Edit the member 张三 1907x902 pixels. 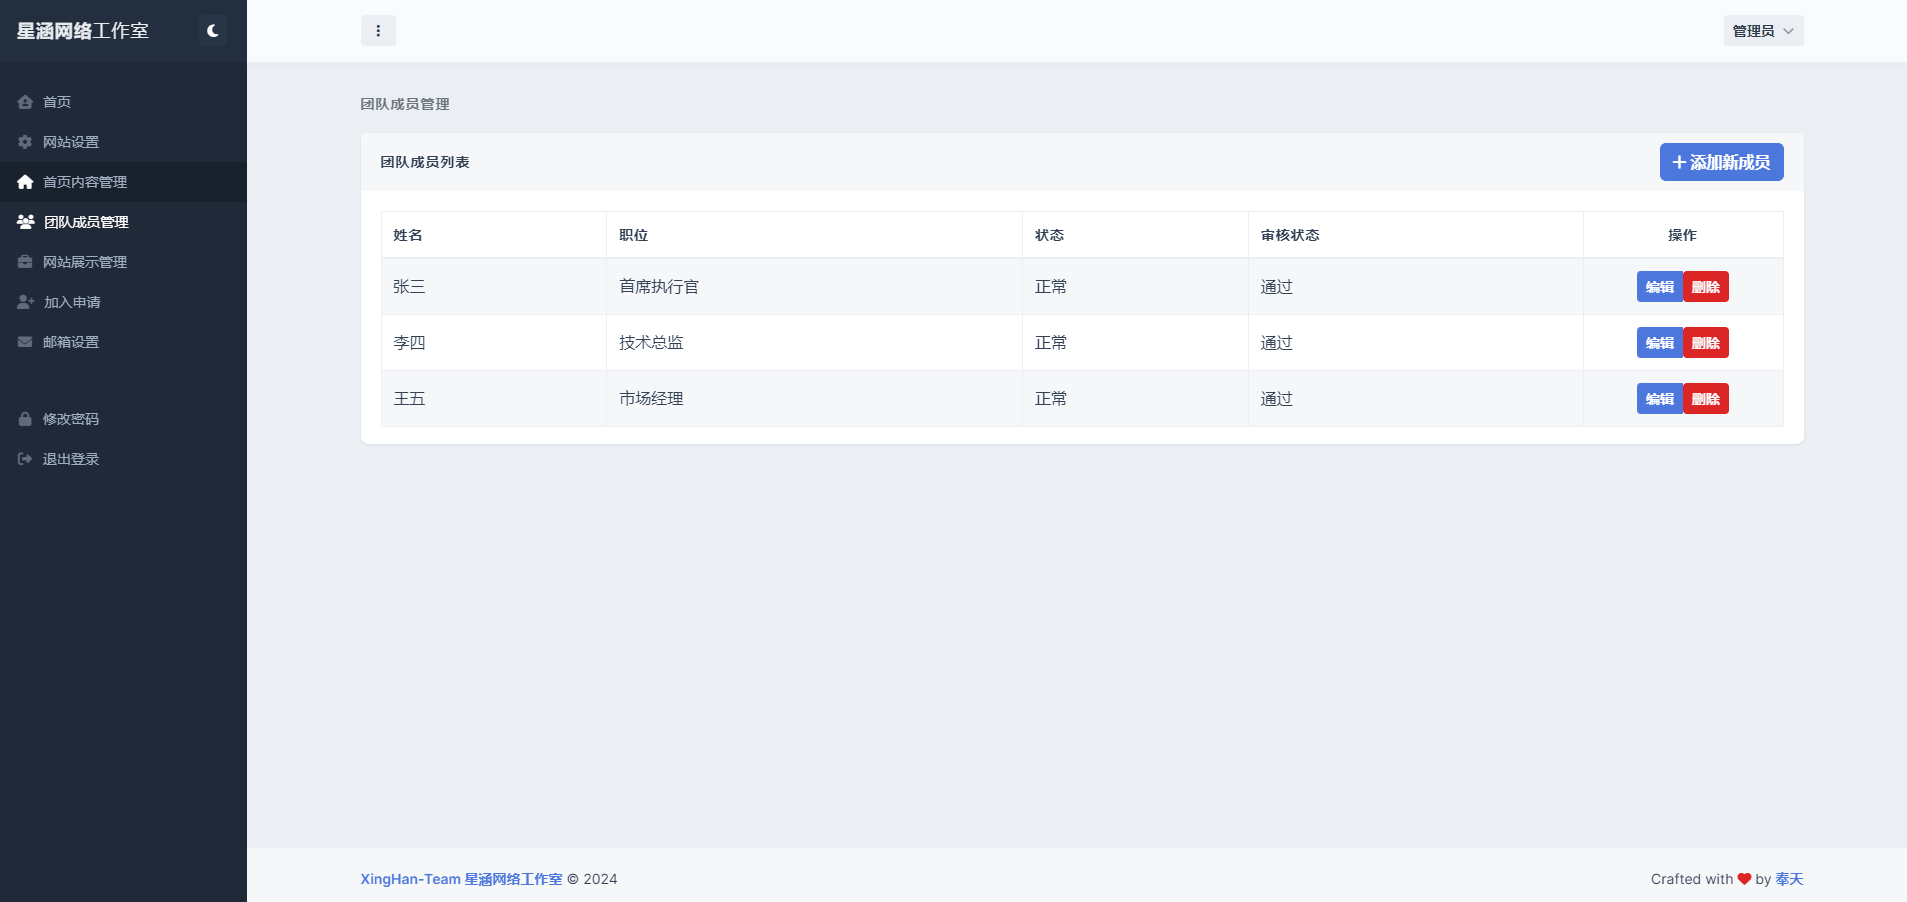coord(1659,287)
